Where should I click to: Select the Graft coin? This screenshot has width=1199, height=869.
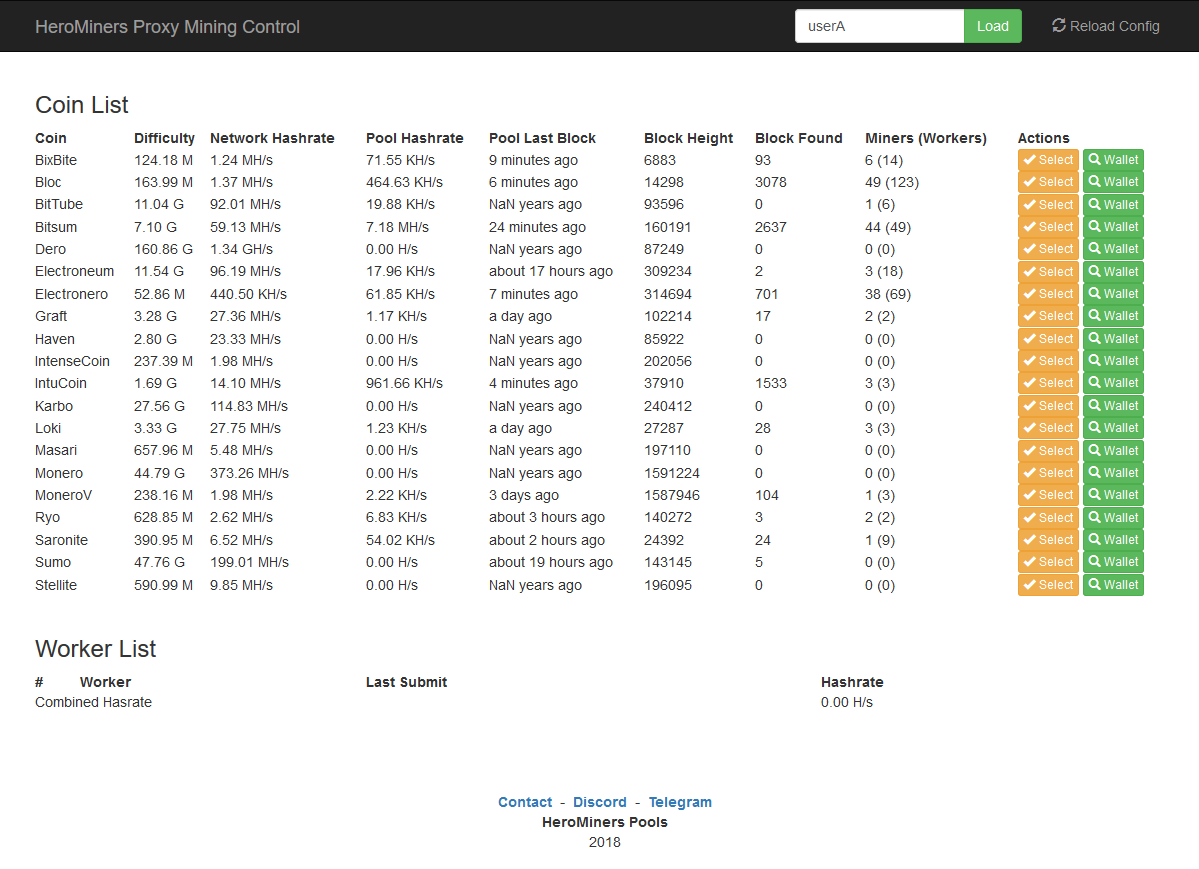[x=1048, y=316]
